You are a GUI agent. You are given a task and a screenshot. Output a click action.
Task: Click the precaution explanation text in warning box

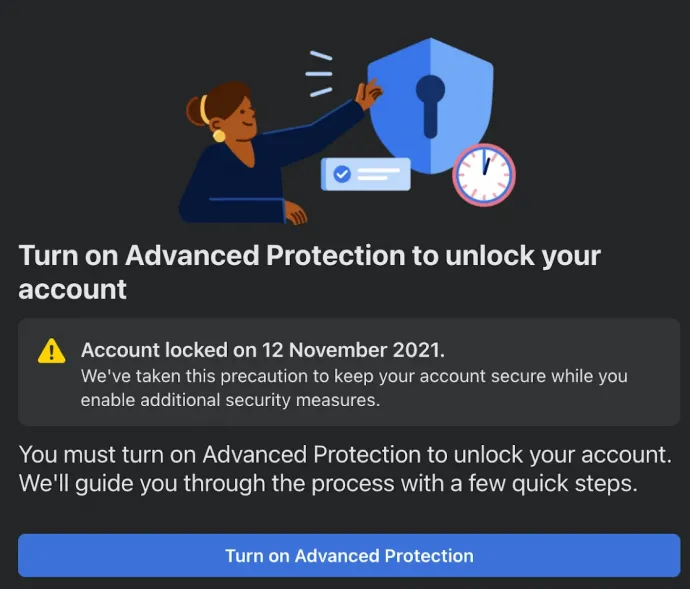pyautogui.click(x=354, y=388)
